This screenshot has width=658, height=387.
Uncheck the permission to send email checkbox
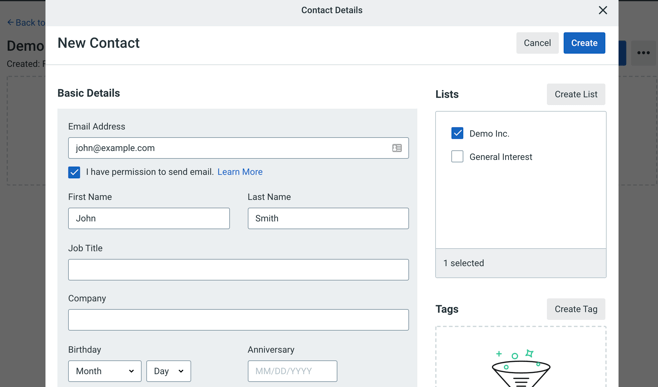tap(74, 172)
